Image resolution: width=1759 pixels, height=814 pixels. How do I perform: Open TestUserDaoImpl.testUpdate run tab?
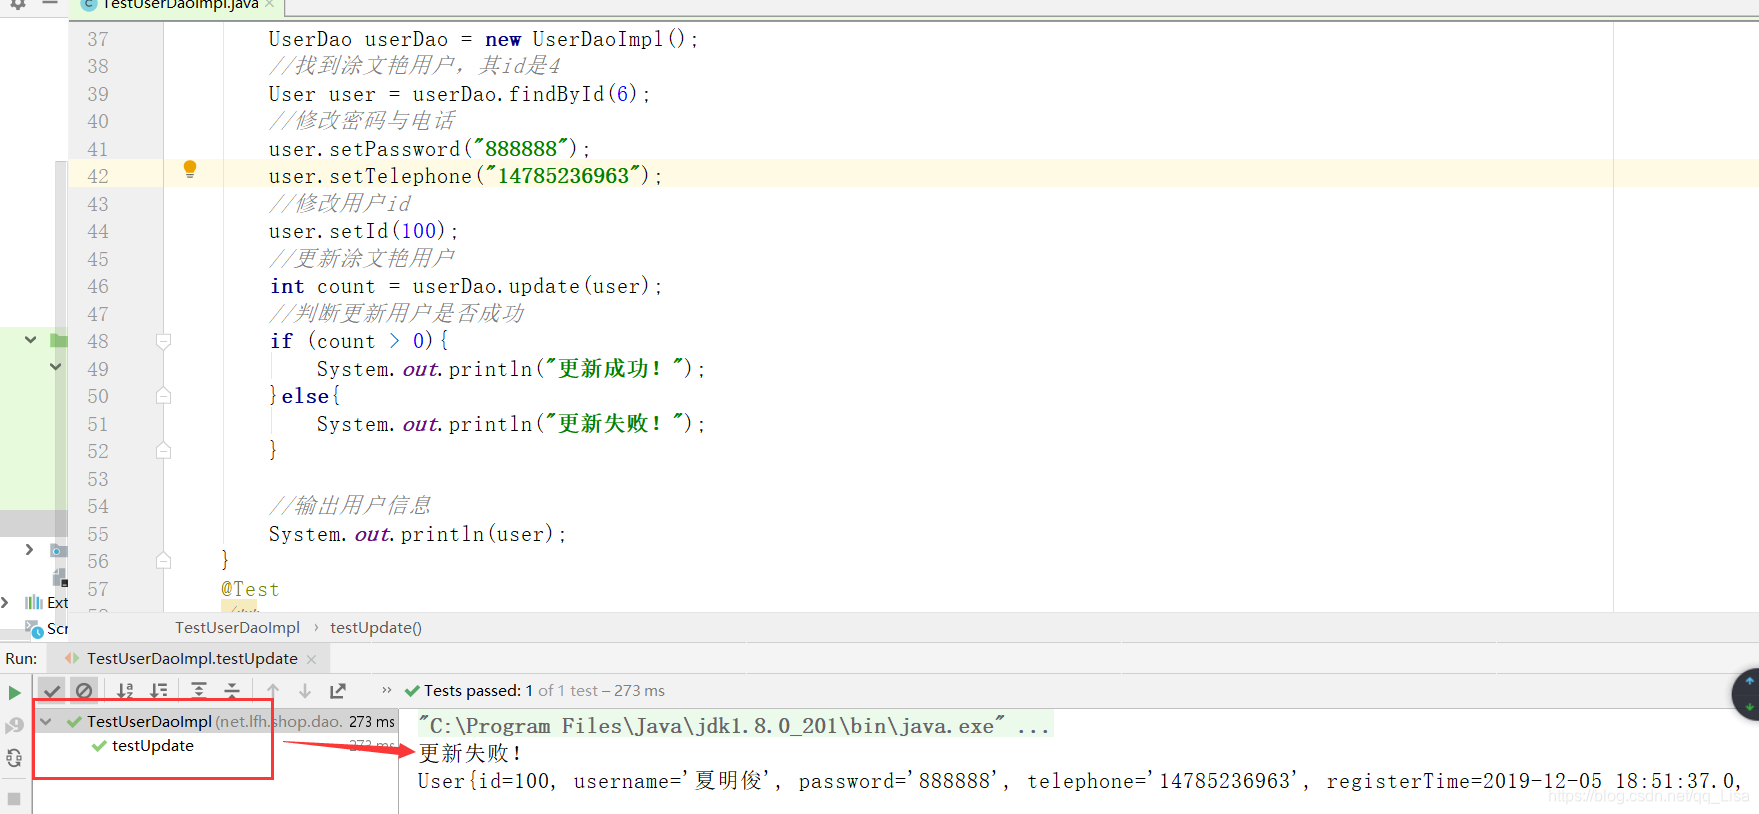click(x=192, y=658)
